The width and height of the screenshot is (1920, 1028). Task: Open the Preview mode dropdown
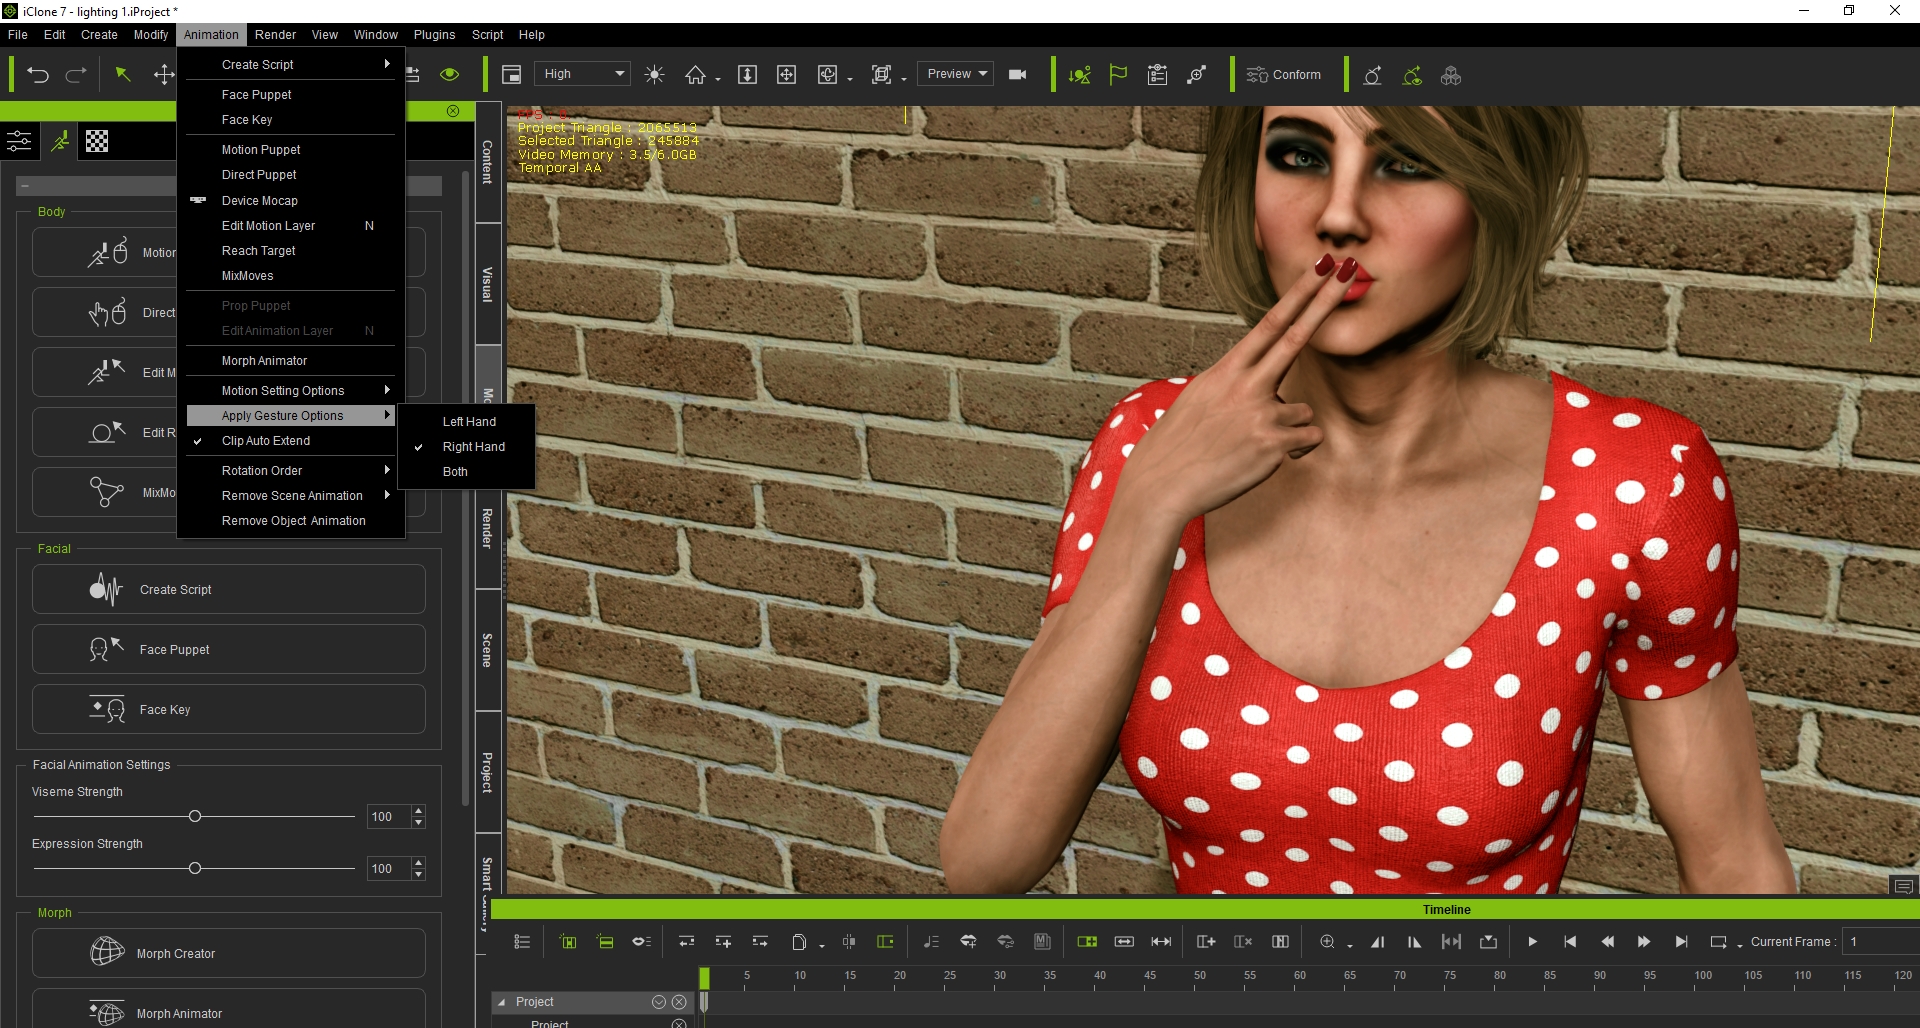(956, 74)
